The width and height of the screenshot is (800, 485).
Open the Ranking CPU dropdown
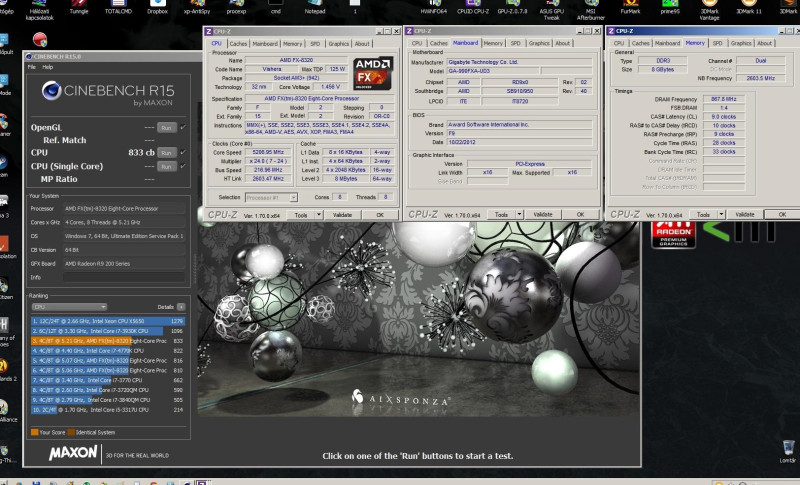click(69, 307)
